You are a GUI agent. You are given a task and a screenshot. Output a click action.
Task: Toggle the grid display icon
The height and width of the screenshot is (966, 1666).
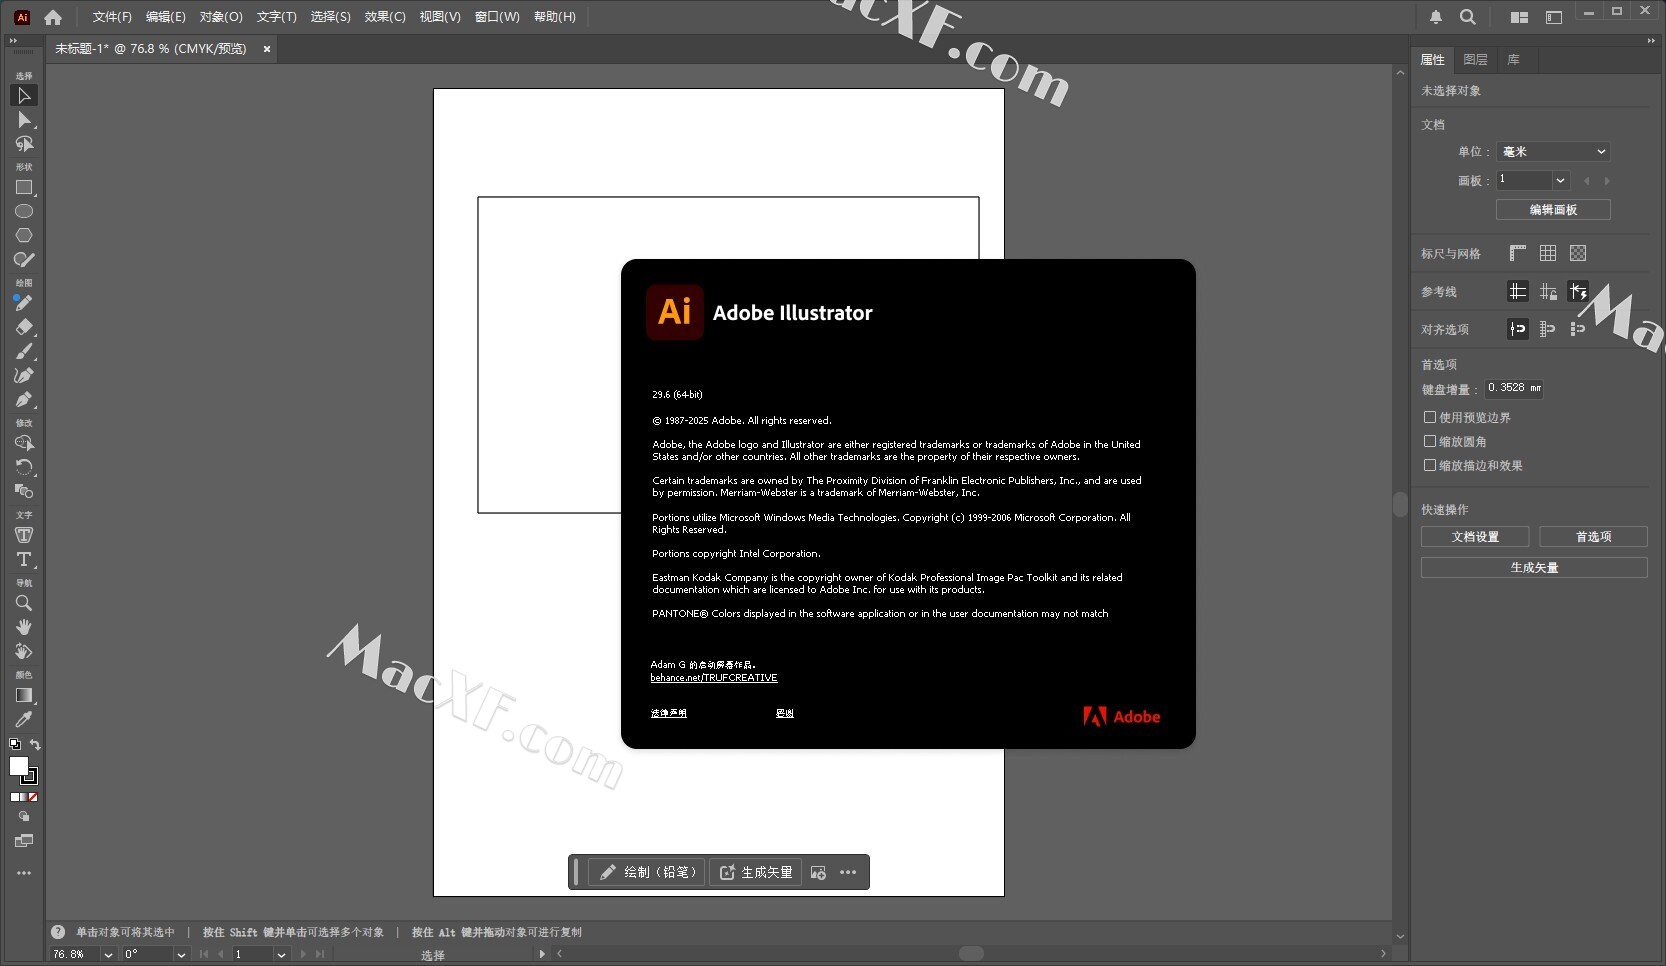pos(1548,253)
